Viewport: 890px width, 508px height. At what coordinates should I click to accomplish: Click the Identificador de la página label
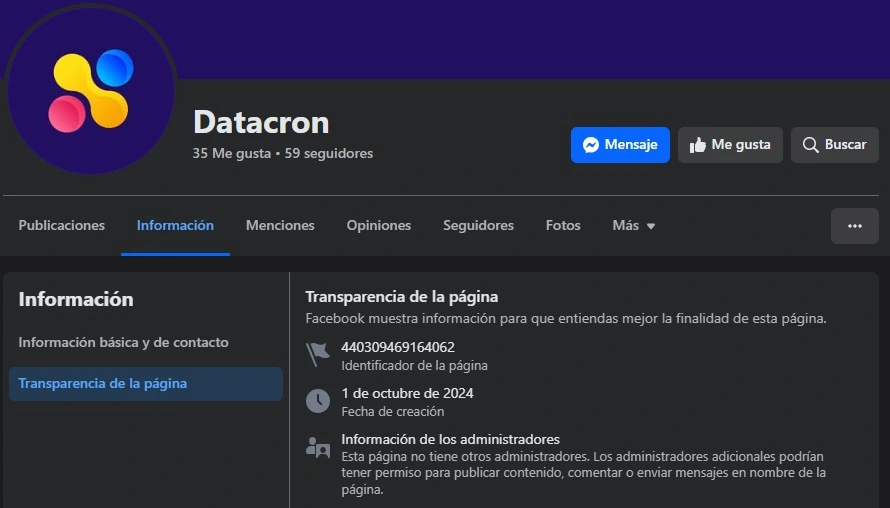click(x=414, y=366)
